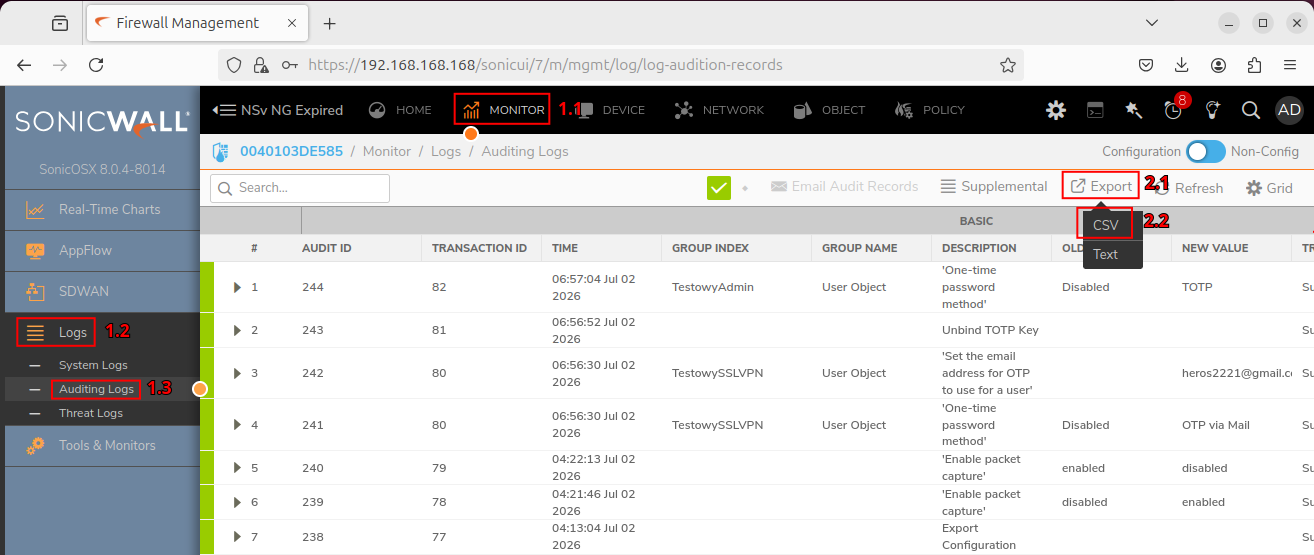Click the firewall device icon beside 0040103DE585
The height and width of the screenshot is (555, 1314).
click(x=221, y=152)
